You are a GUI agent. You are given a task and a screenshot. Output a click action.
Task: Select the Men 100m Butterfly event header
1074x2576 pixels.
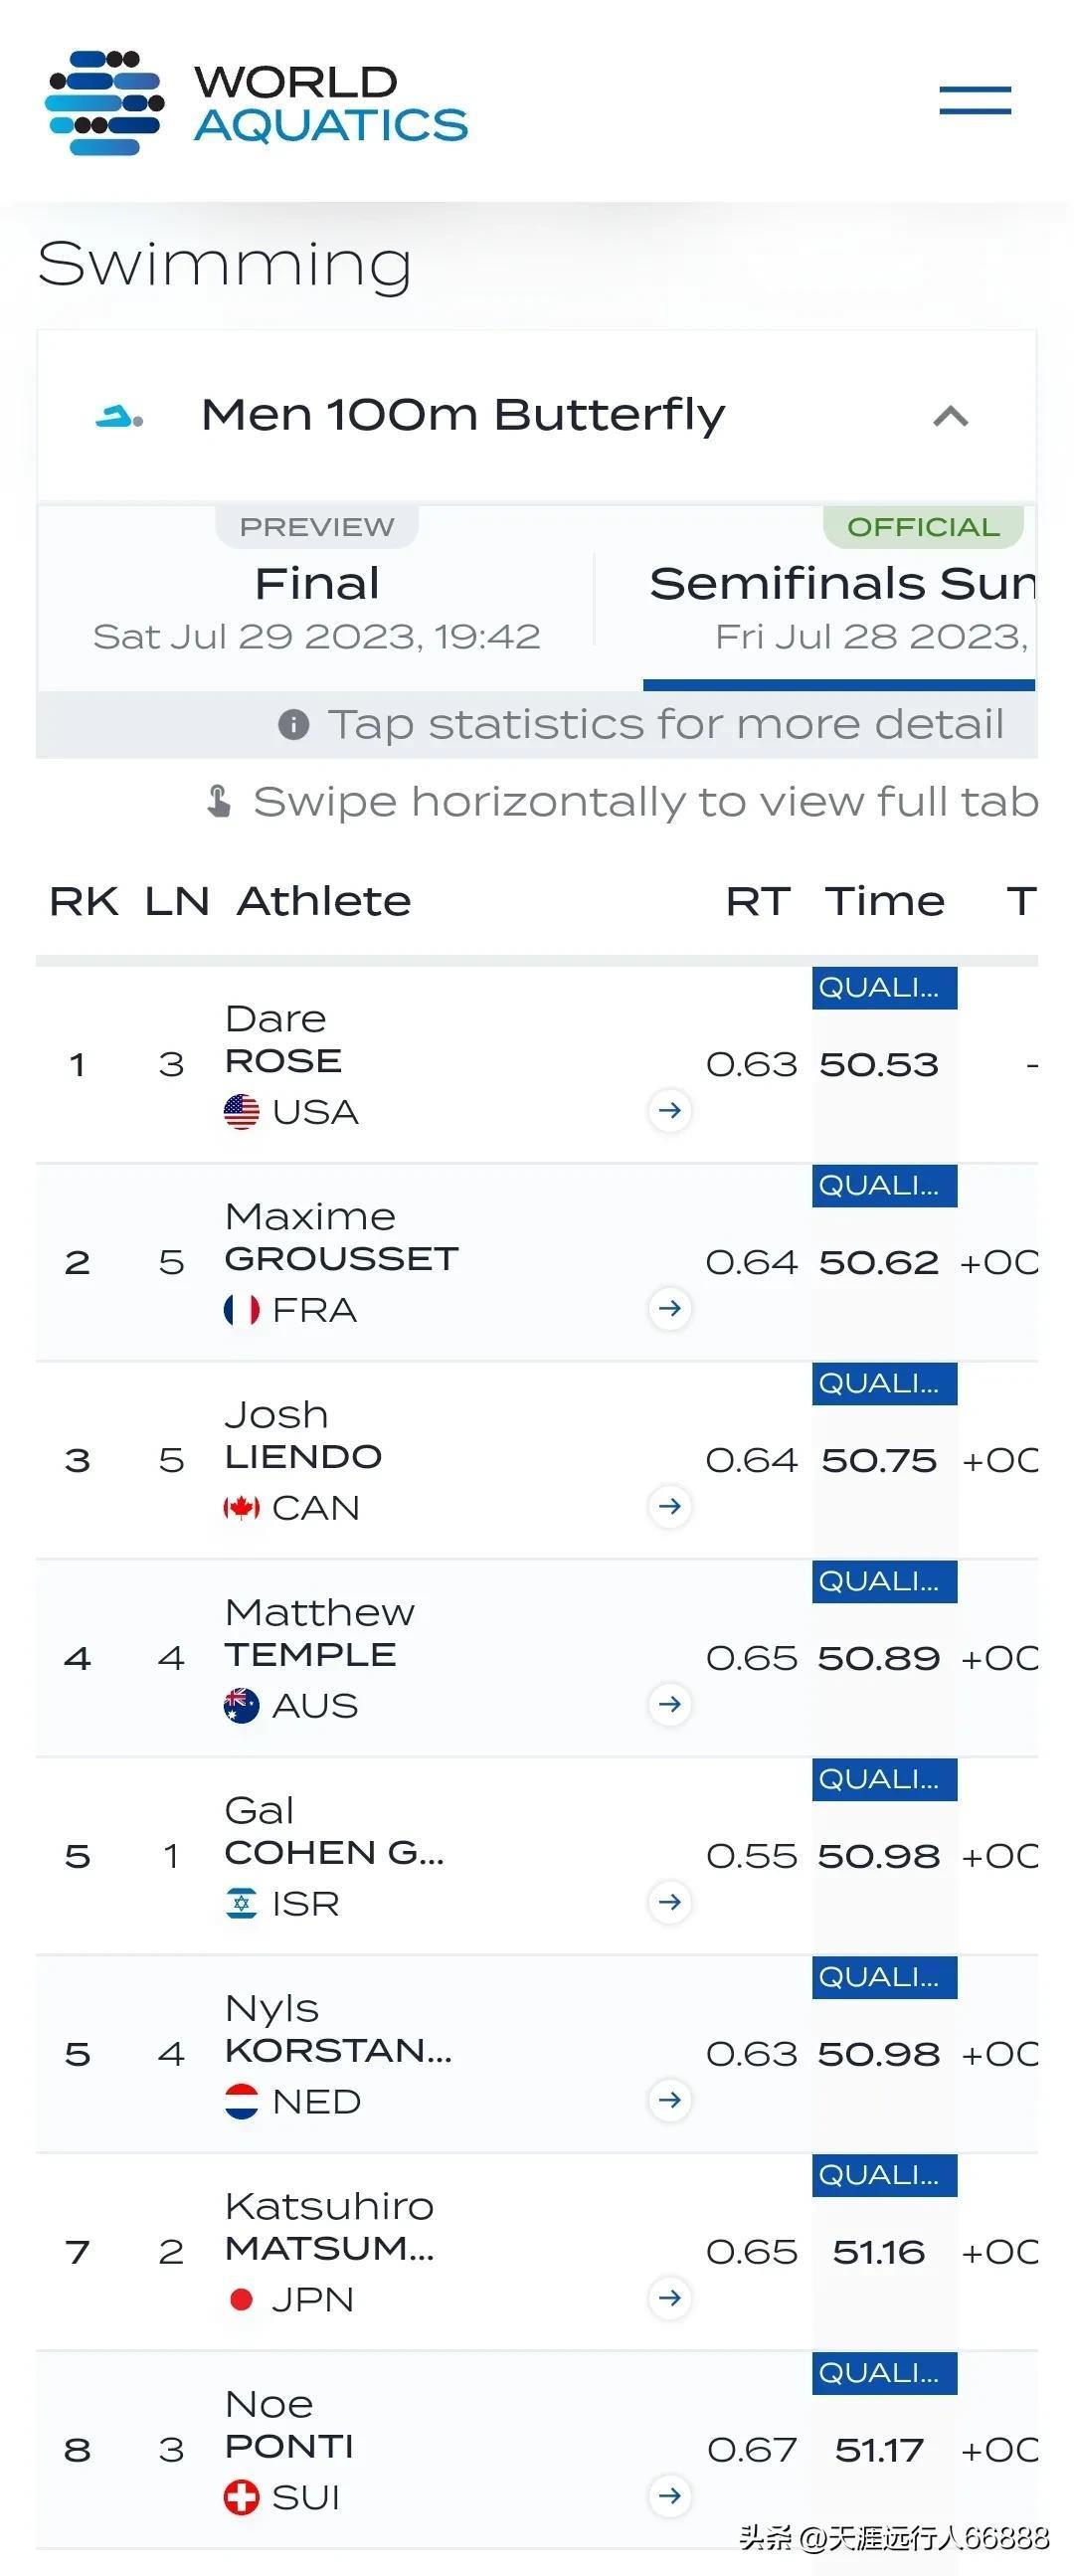click(x=537, y=416)
